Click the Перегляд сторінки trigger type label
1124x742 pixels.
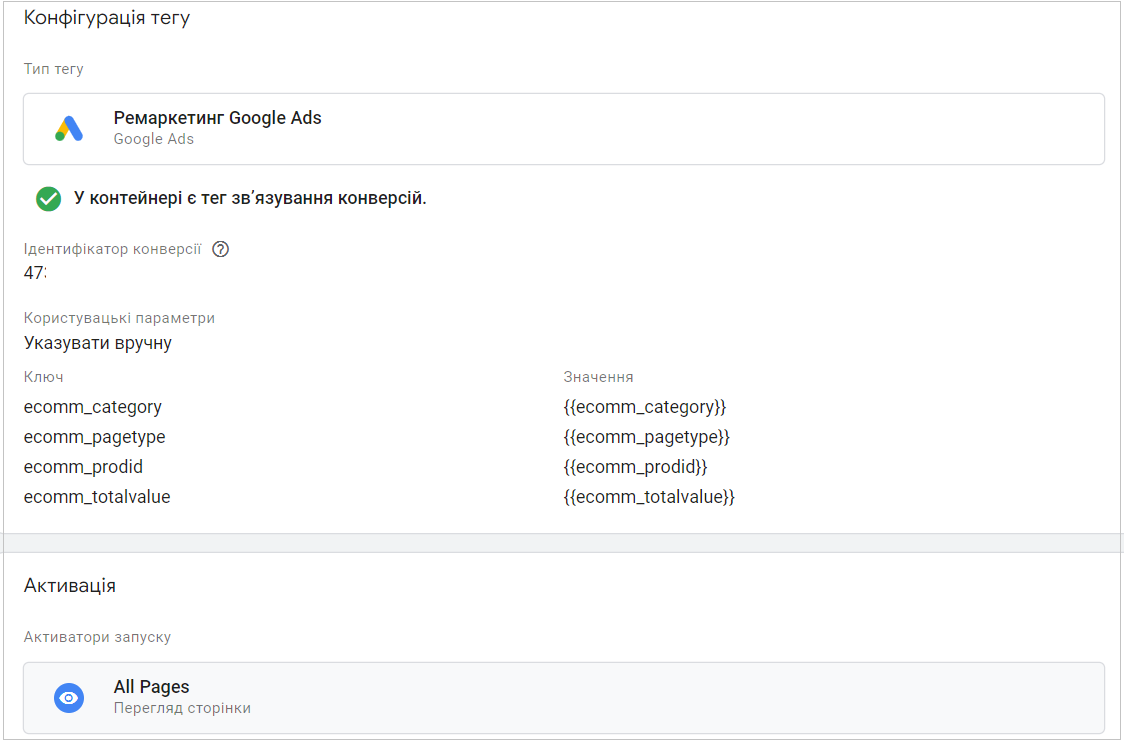coord(182,708)
